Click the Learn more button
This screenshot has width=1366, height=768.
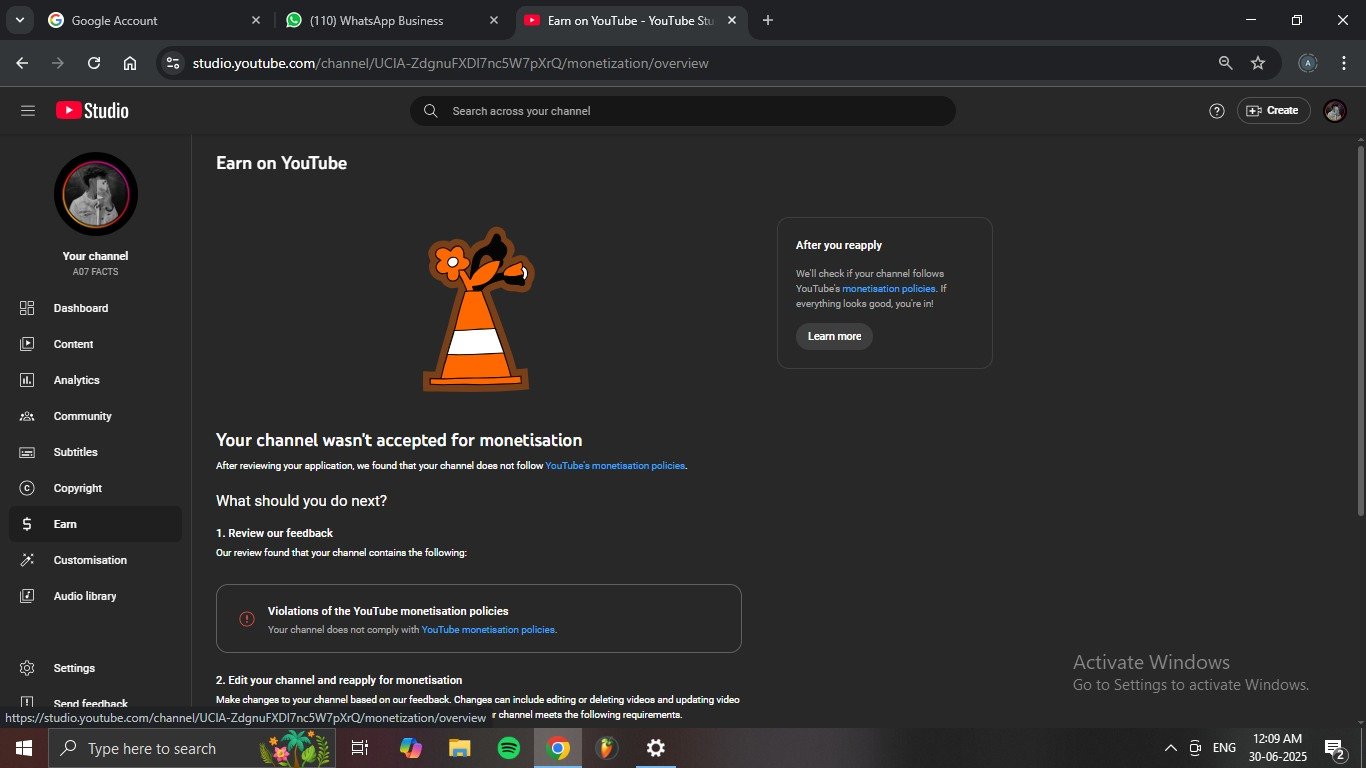834,336
